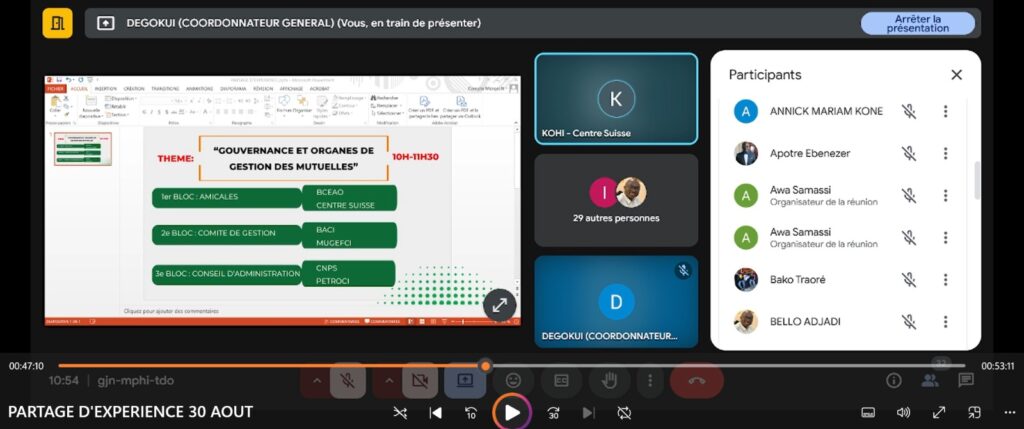Select participant name BELLO ADJADI
Screen dimensions: 1024x429
click(805, 321)
